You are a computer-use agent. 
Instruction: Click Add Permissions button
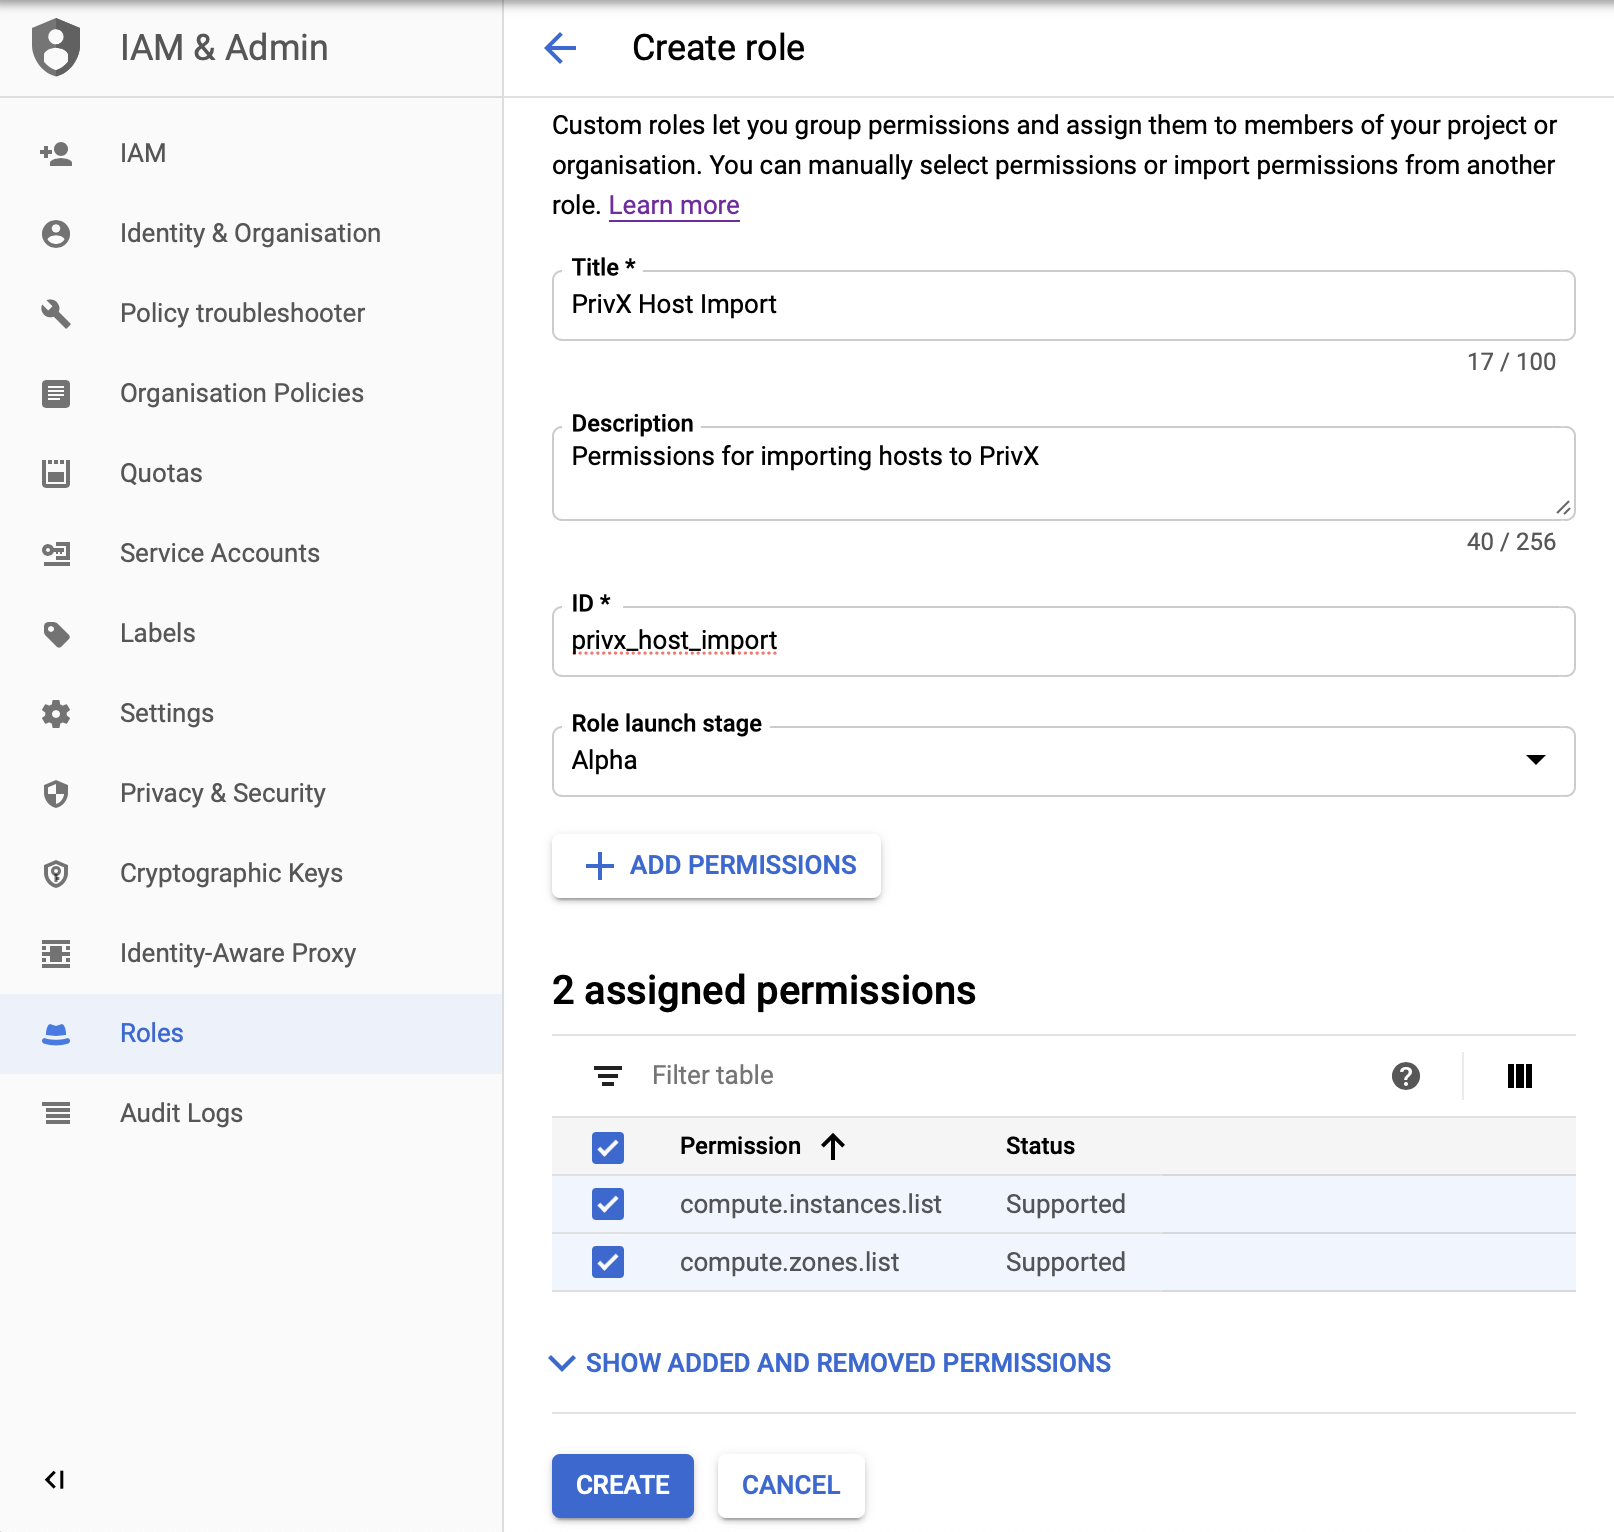coord(716,865)
